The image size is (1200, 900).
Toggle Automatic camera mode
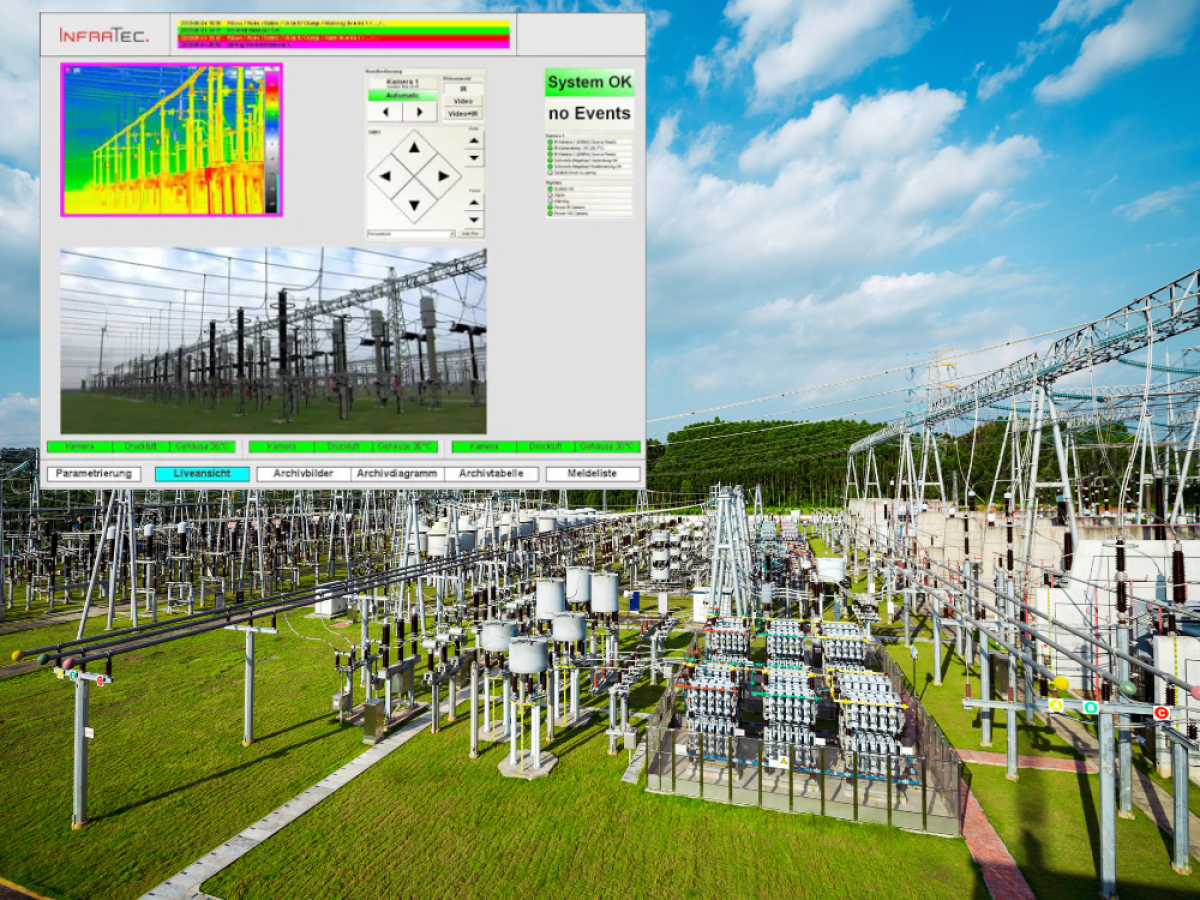403,96
